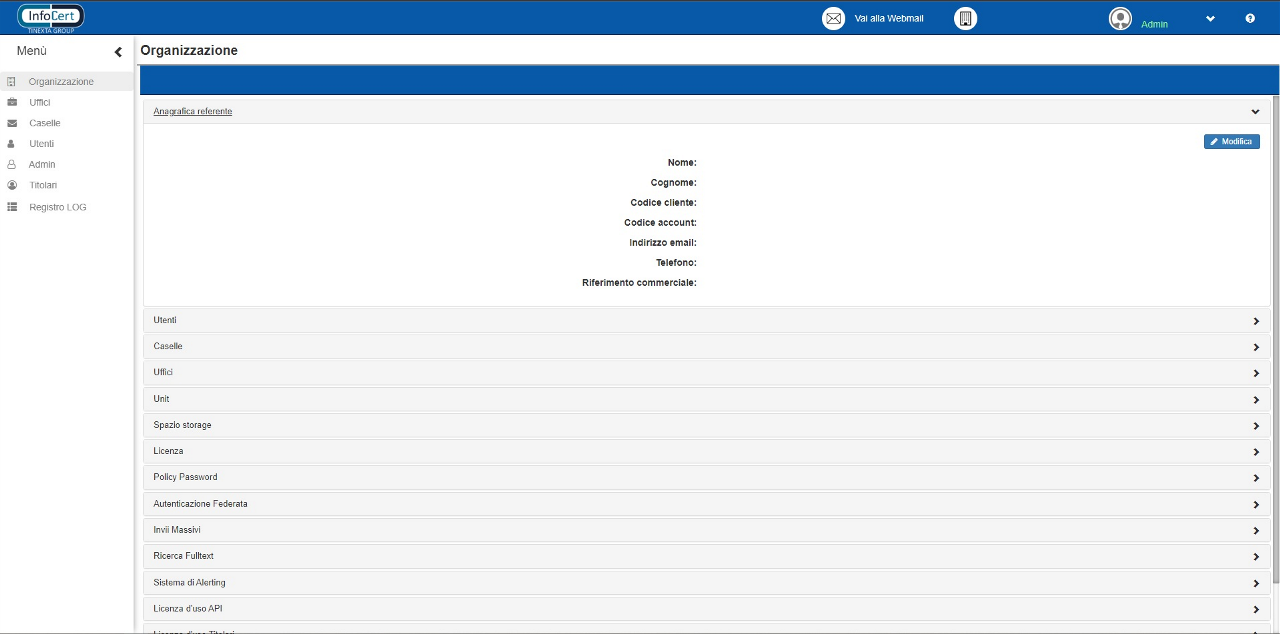Viewport: 1280px width, 634px height.
Task: Click the vertical page scrollbar
Action: [x=1275, y=340]
